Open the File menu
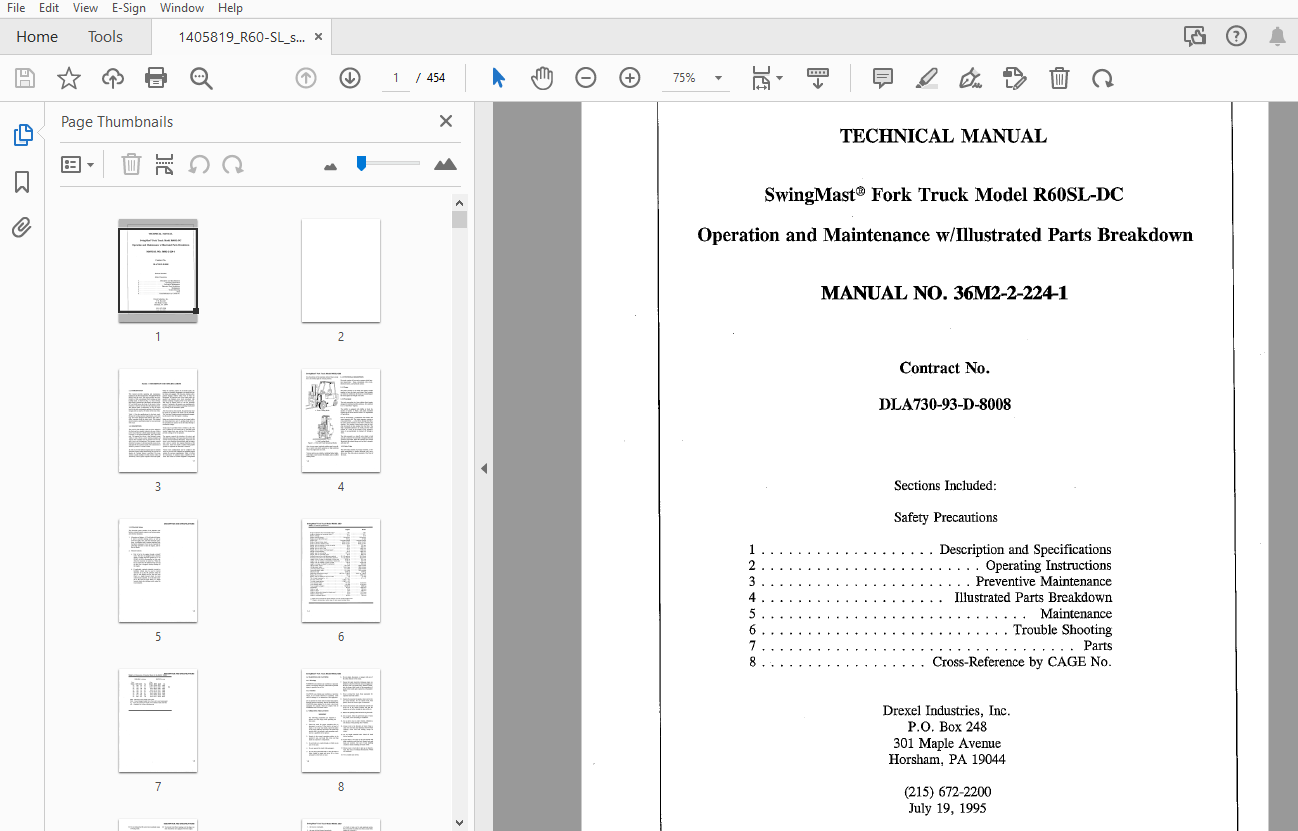The height and width of the screenshot is (831, 1298). [x=16, y=8]
